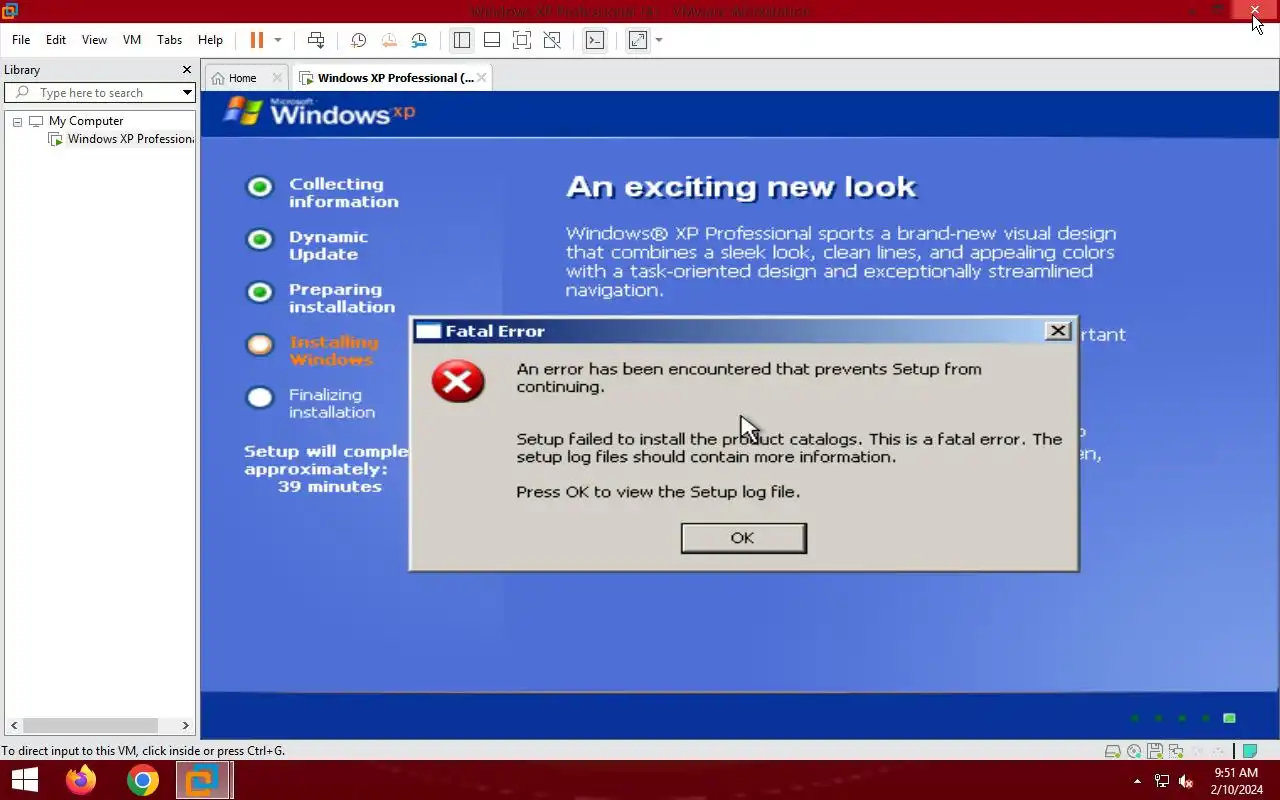The height and width of the screenshot is (800, 1280).
Task: Send Ctrl+Alt+Del to the virtual machine
Action: [316, 40]
